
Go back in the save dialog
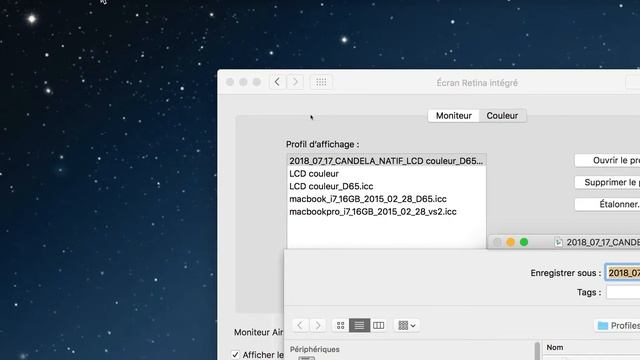(x=300, y=325)
